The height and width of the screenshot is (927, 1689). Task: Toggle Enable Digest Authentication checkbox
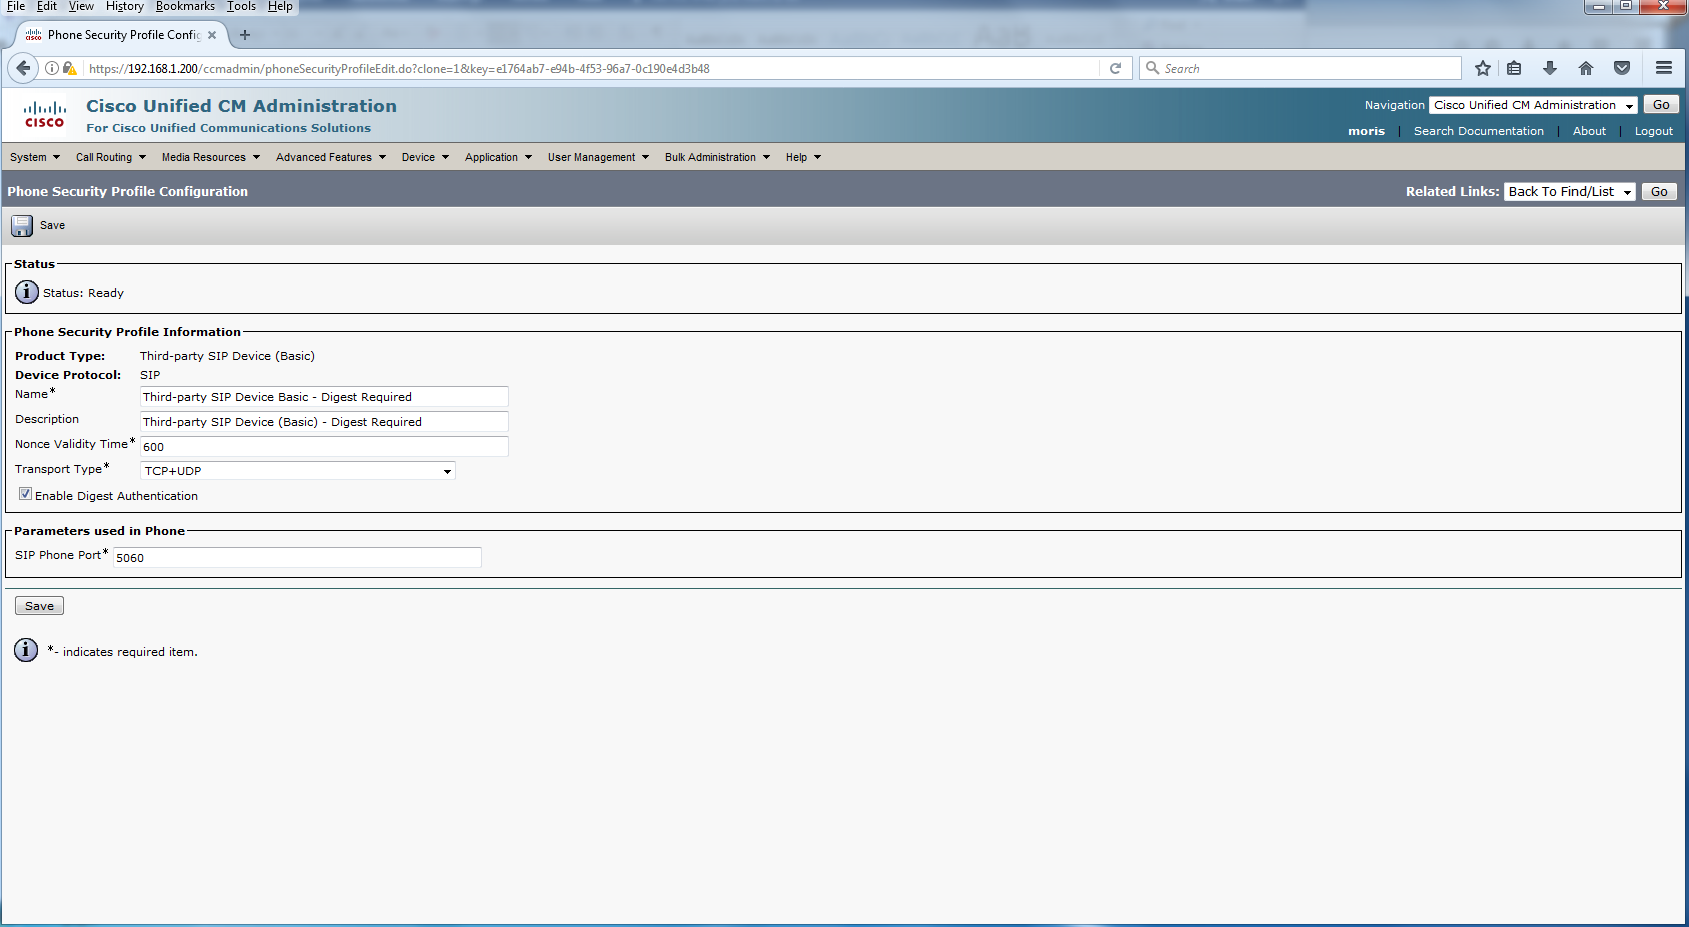click(x=25, y=494)
